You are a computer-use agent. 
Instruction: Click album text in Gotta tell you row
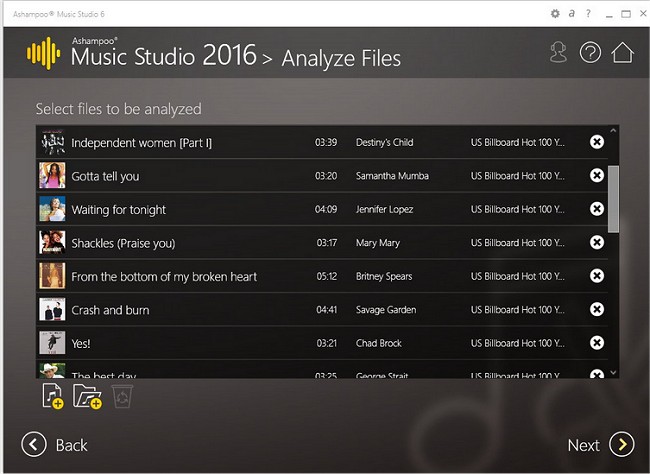coord(517,176)
